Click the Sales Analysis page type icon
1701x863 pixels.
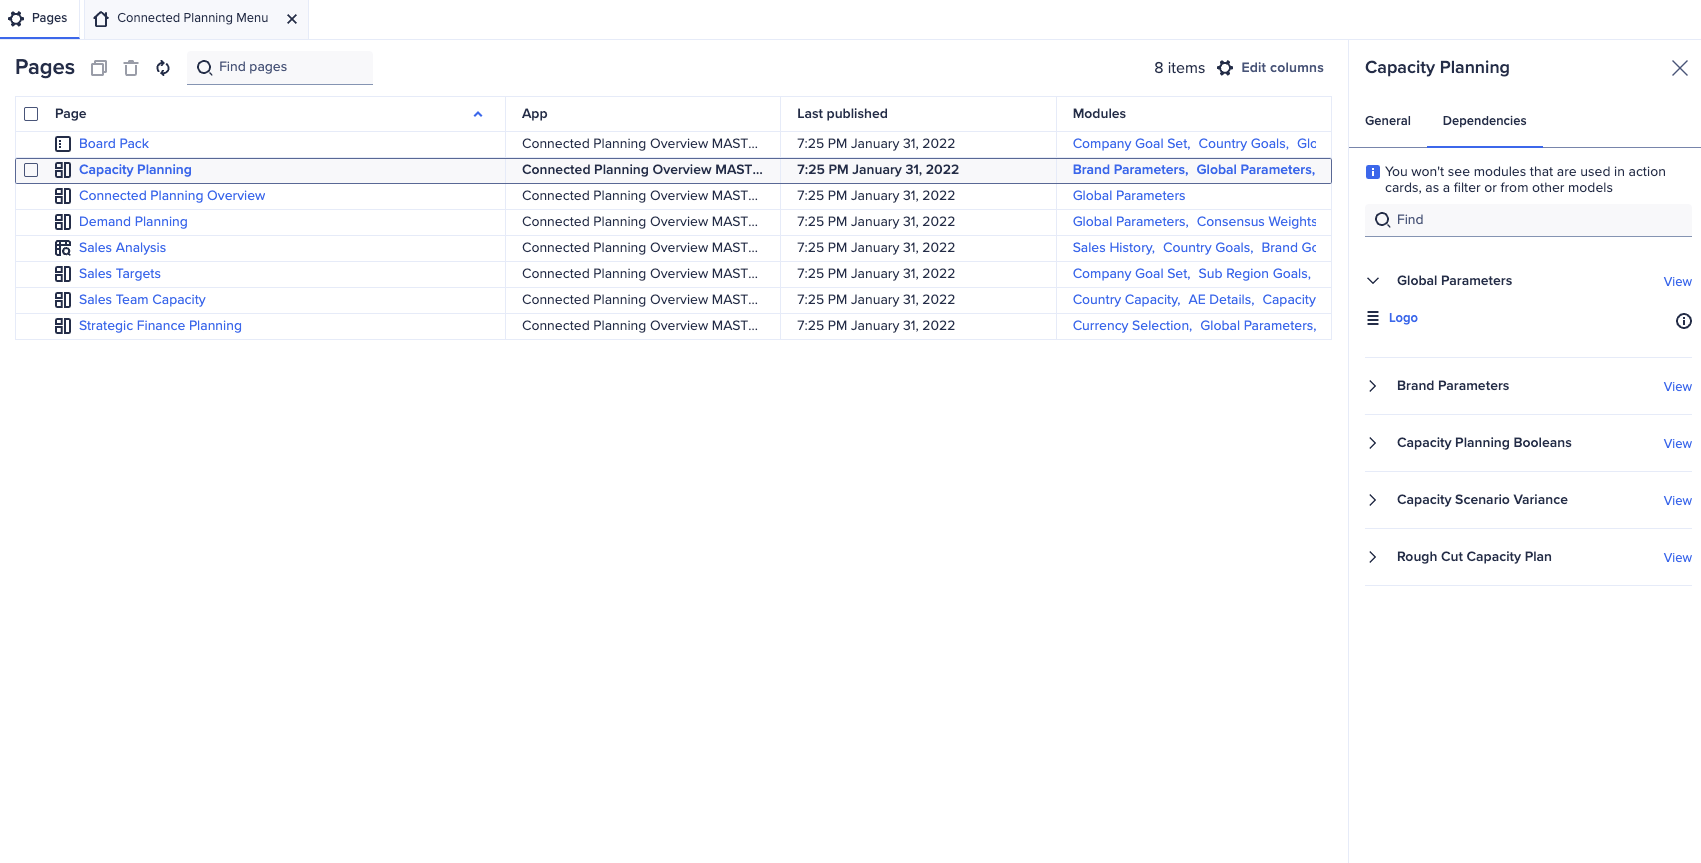pos(63,248)
